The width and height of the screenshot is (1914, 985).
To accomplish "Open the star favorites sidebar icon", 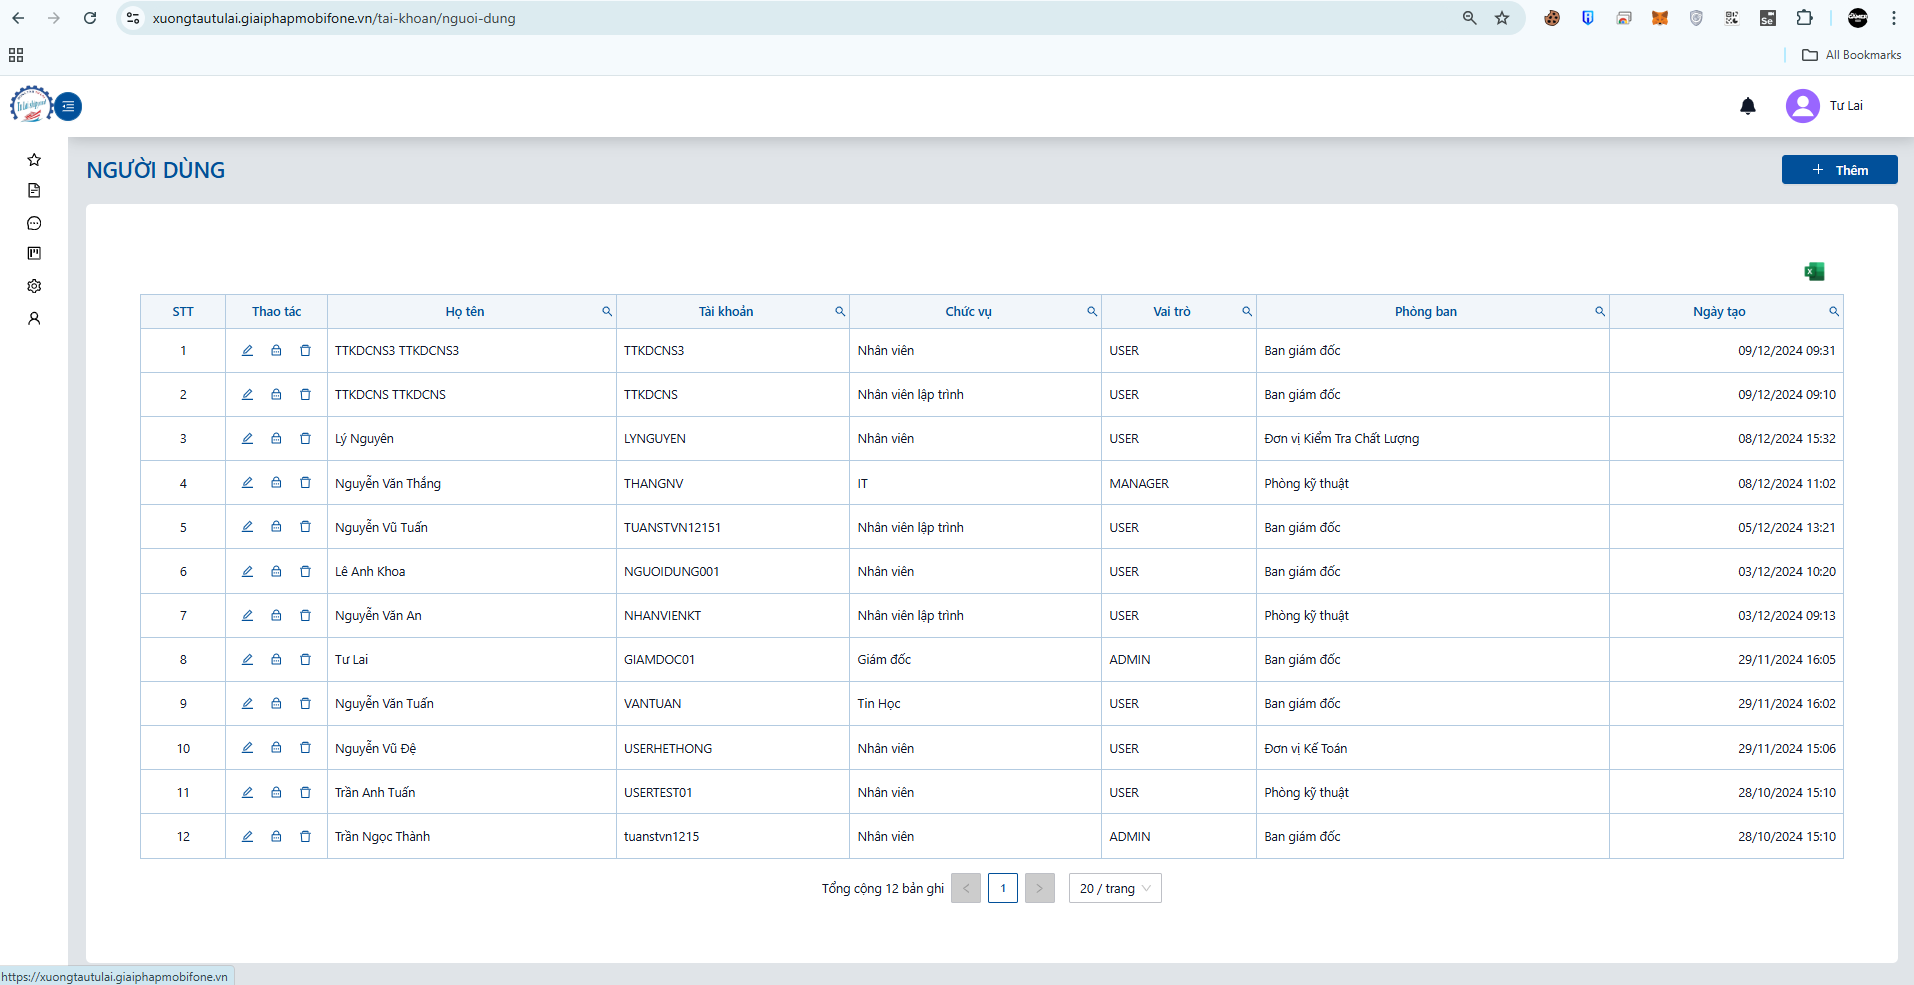I will [x=34, y=160].
